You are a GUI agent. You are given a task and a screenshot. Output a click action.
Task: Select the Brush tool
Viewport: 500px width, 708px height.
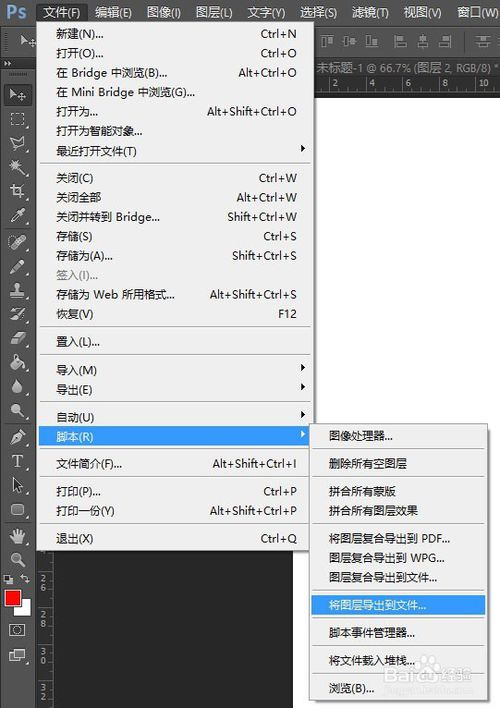click(18, 266)
